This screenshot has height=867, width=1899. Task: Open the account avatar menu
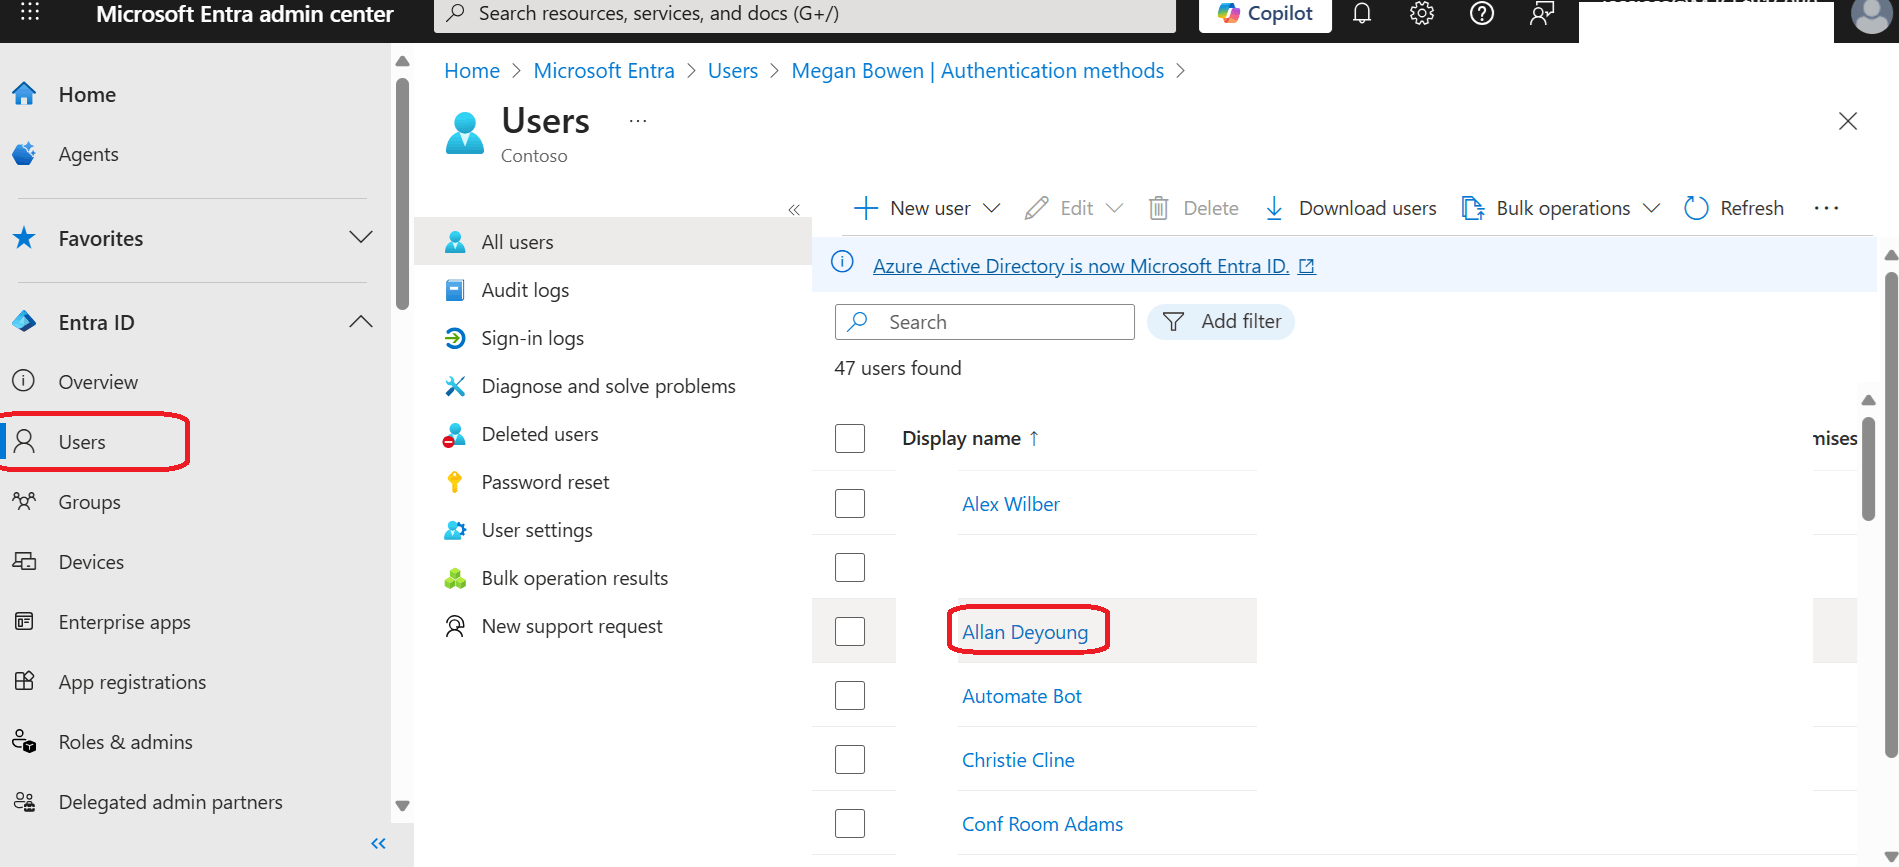coord(1871,15)
